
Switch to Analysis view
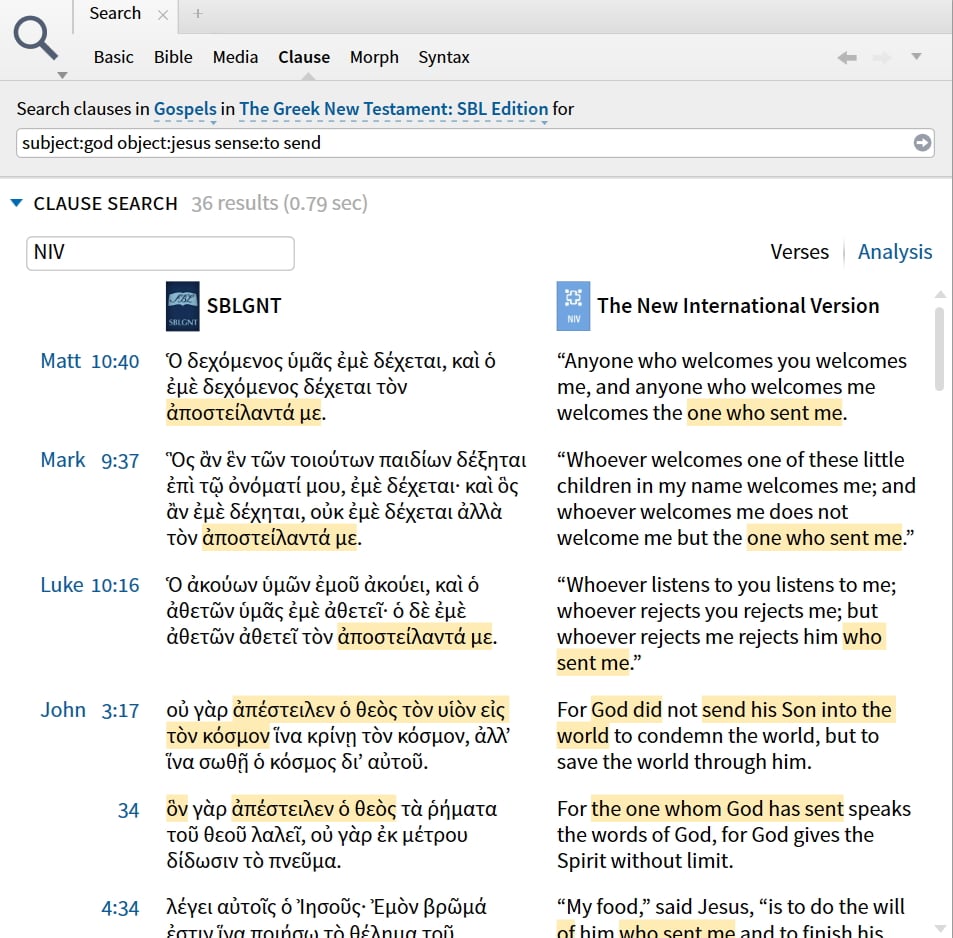click(x=895, y=252)
